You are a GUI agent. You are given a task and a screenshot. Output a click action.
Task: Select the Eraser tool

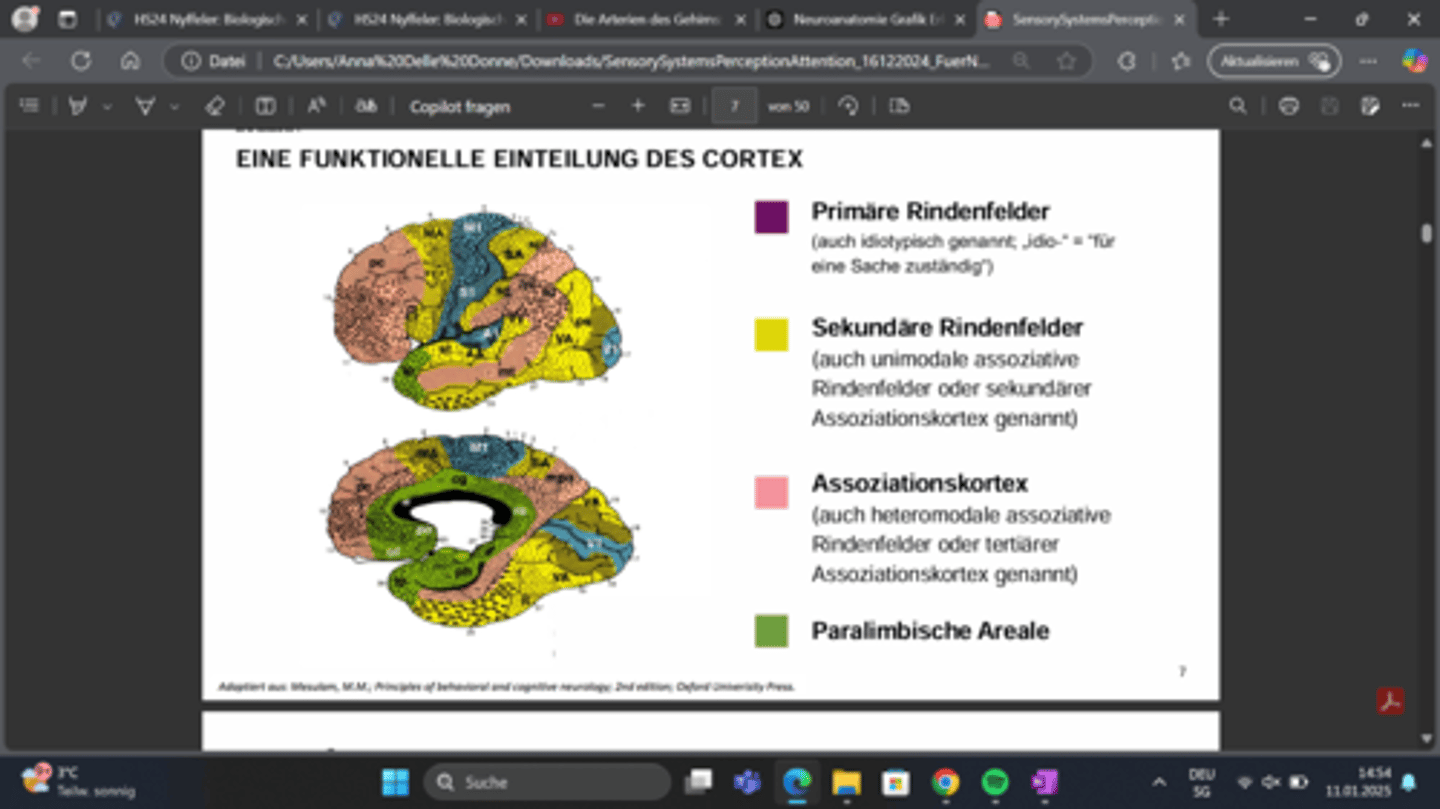click(x=214, y=106)
